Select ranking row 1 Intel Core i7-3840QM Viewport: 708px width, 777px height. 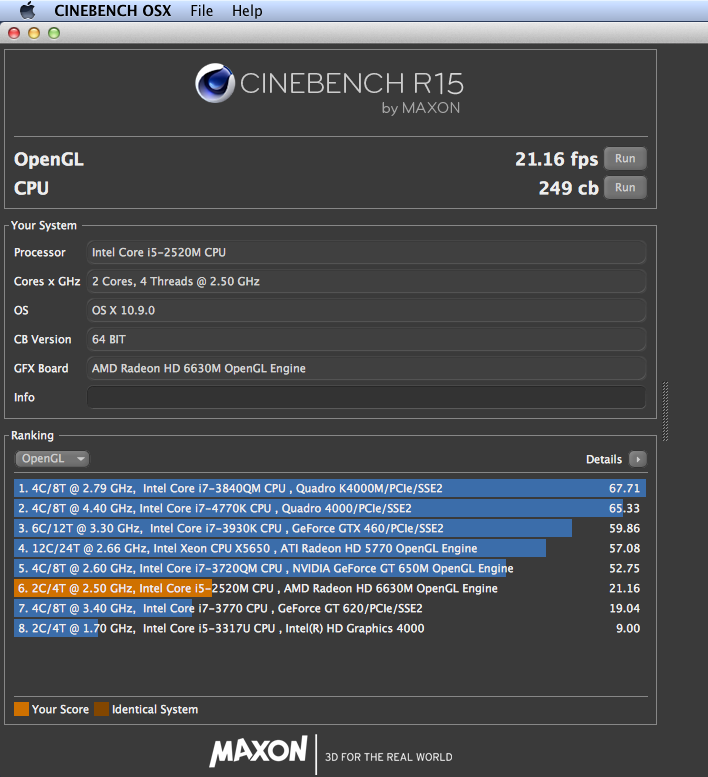[x=330, y=488]
